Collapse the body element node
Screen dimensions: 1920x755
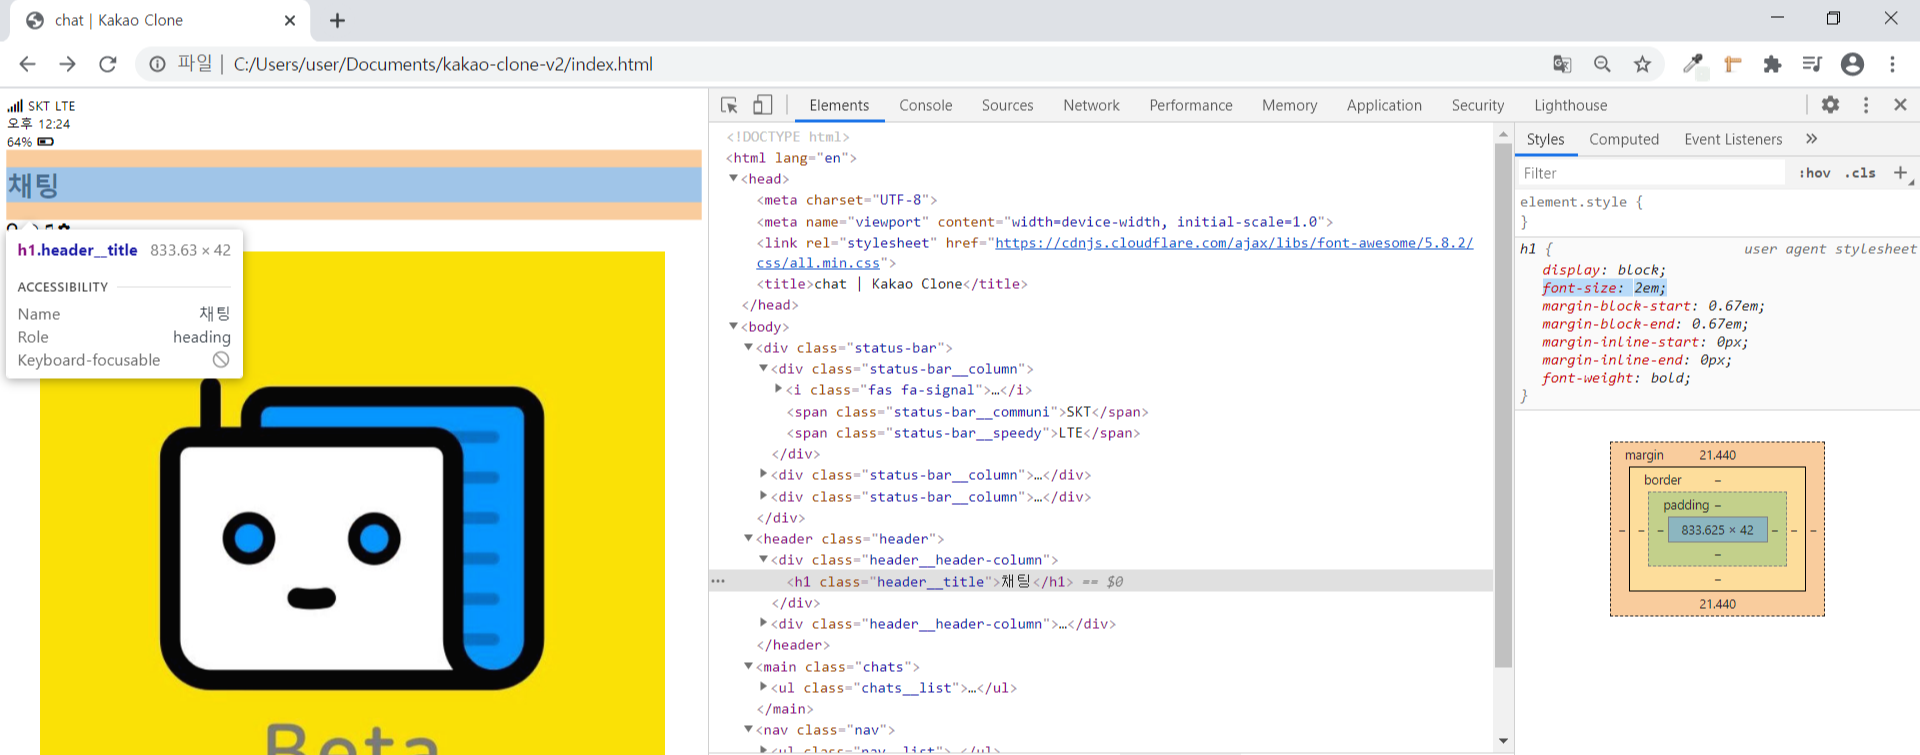tap(733, 326)
